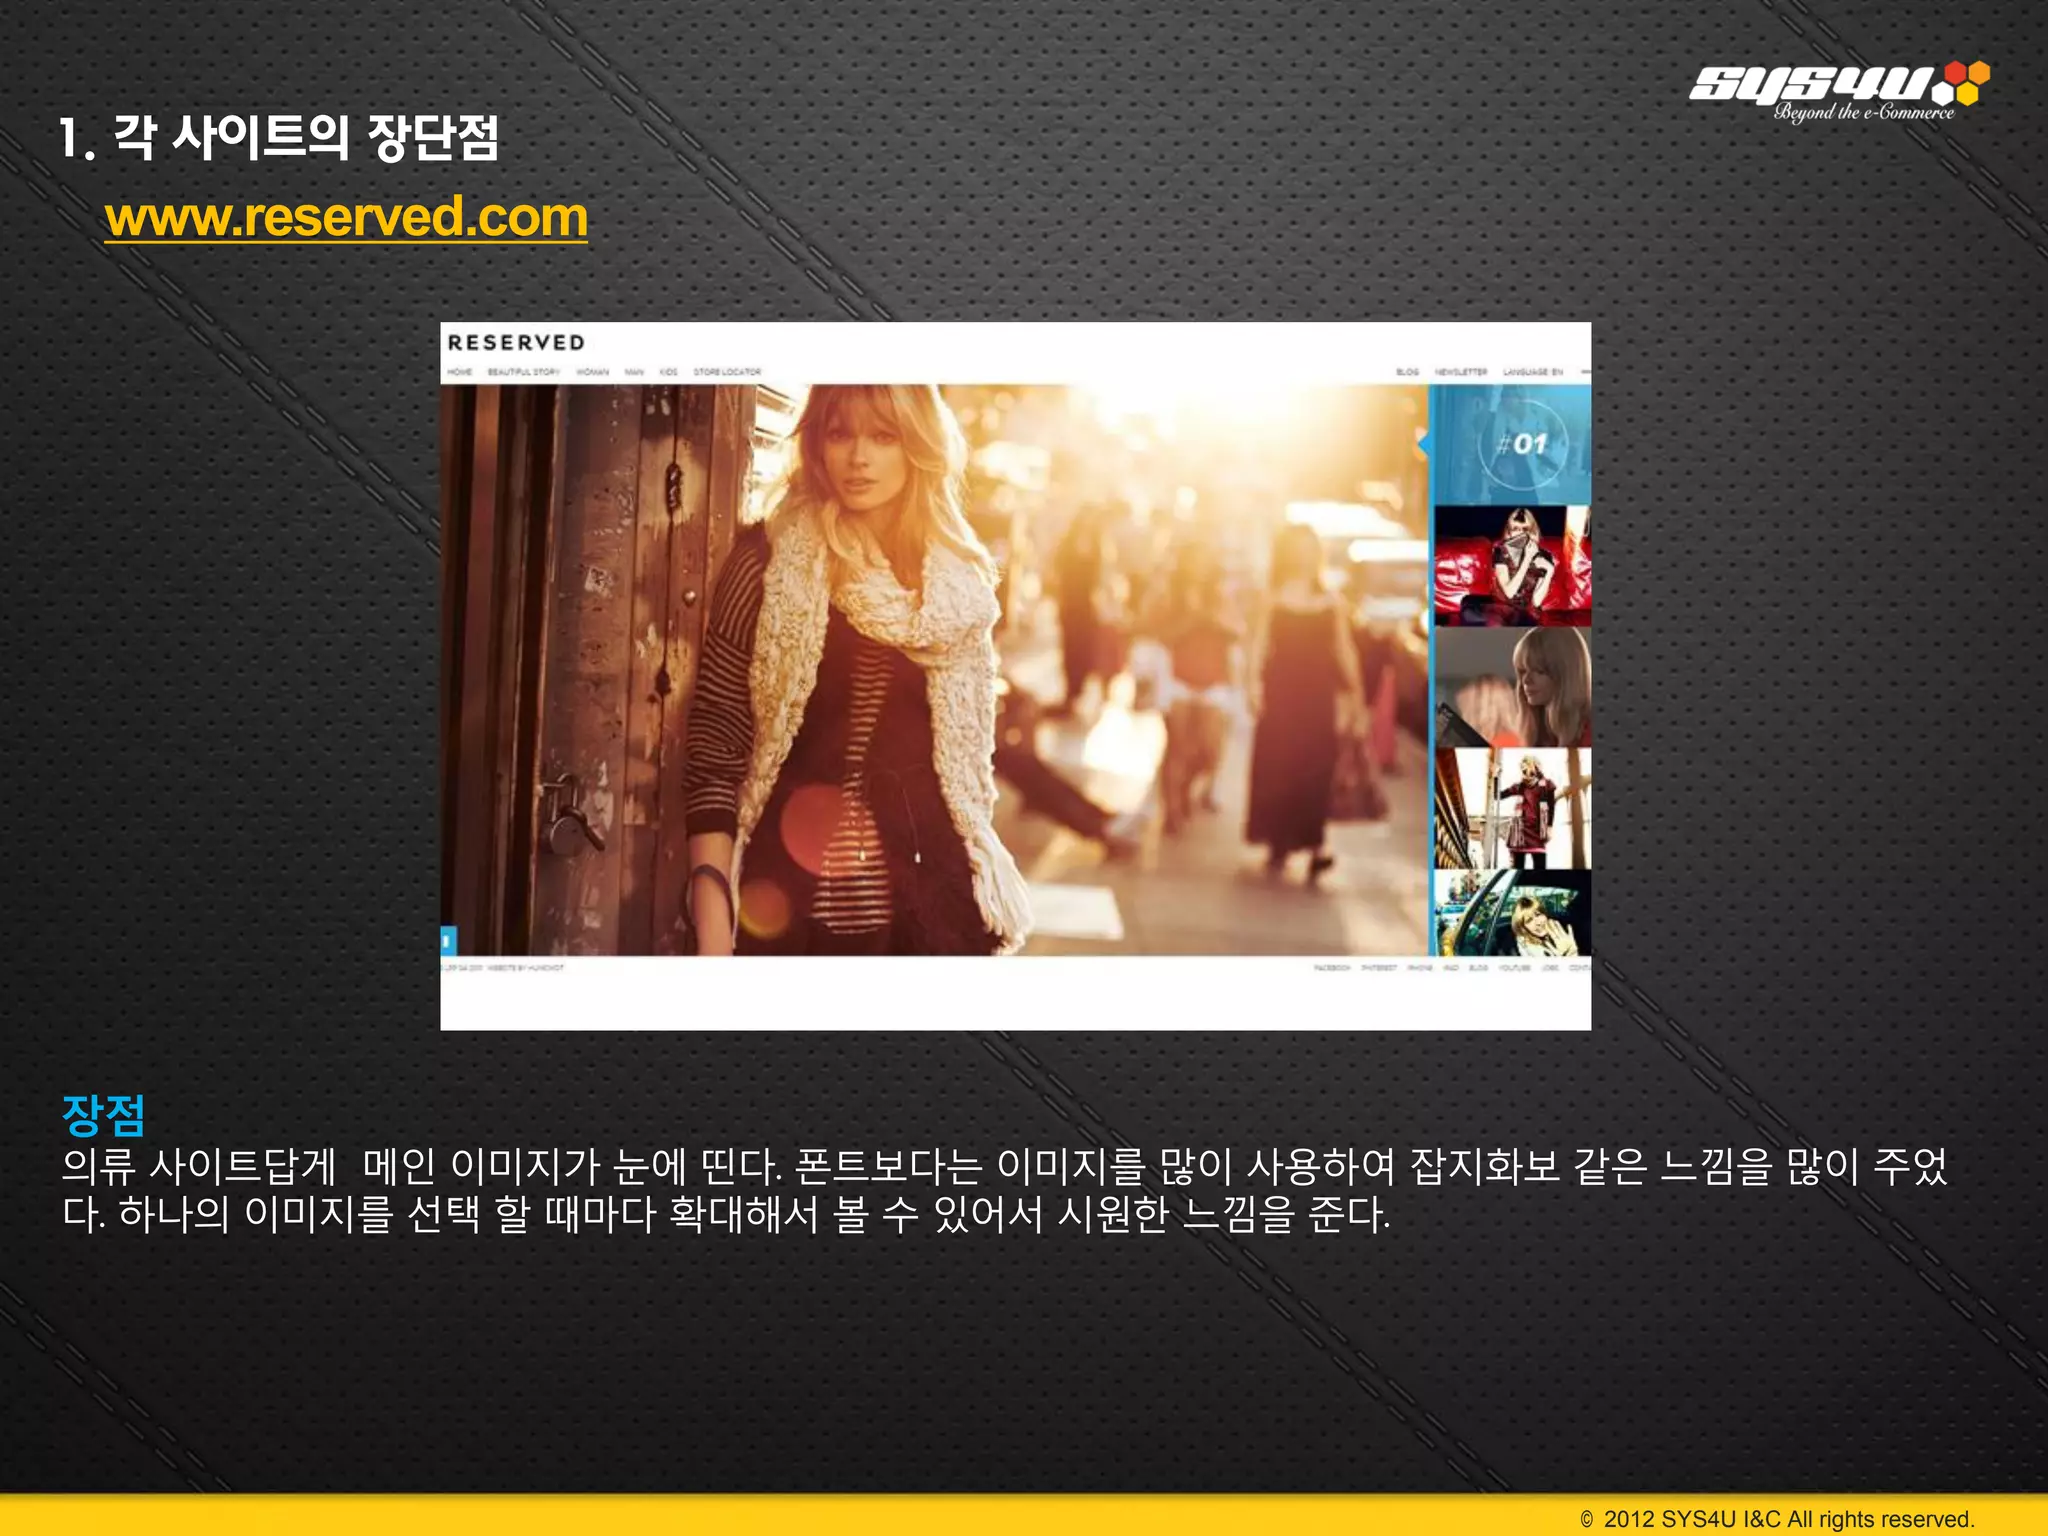This screenshot has width=2048, height=1536.
Task: Open the KIDS menu item
Action: [669, 372]
